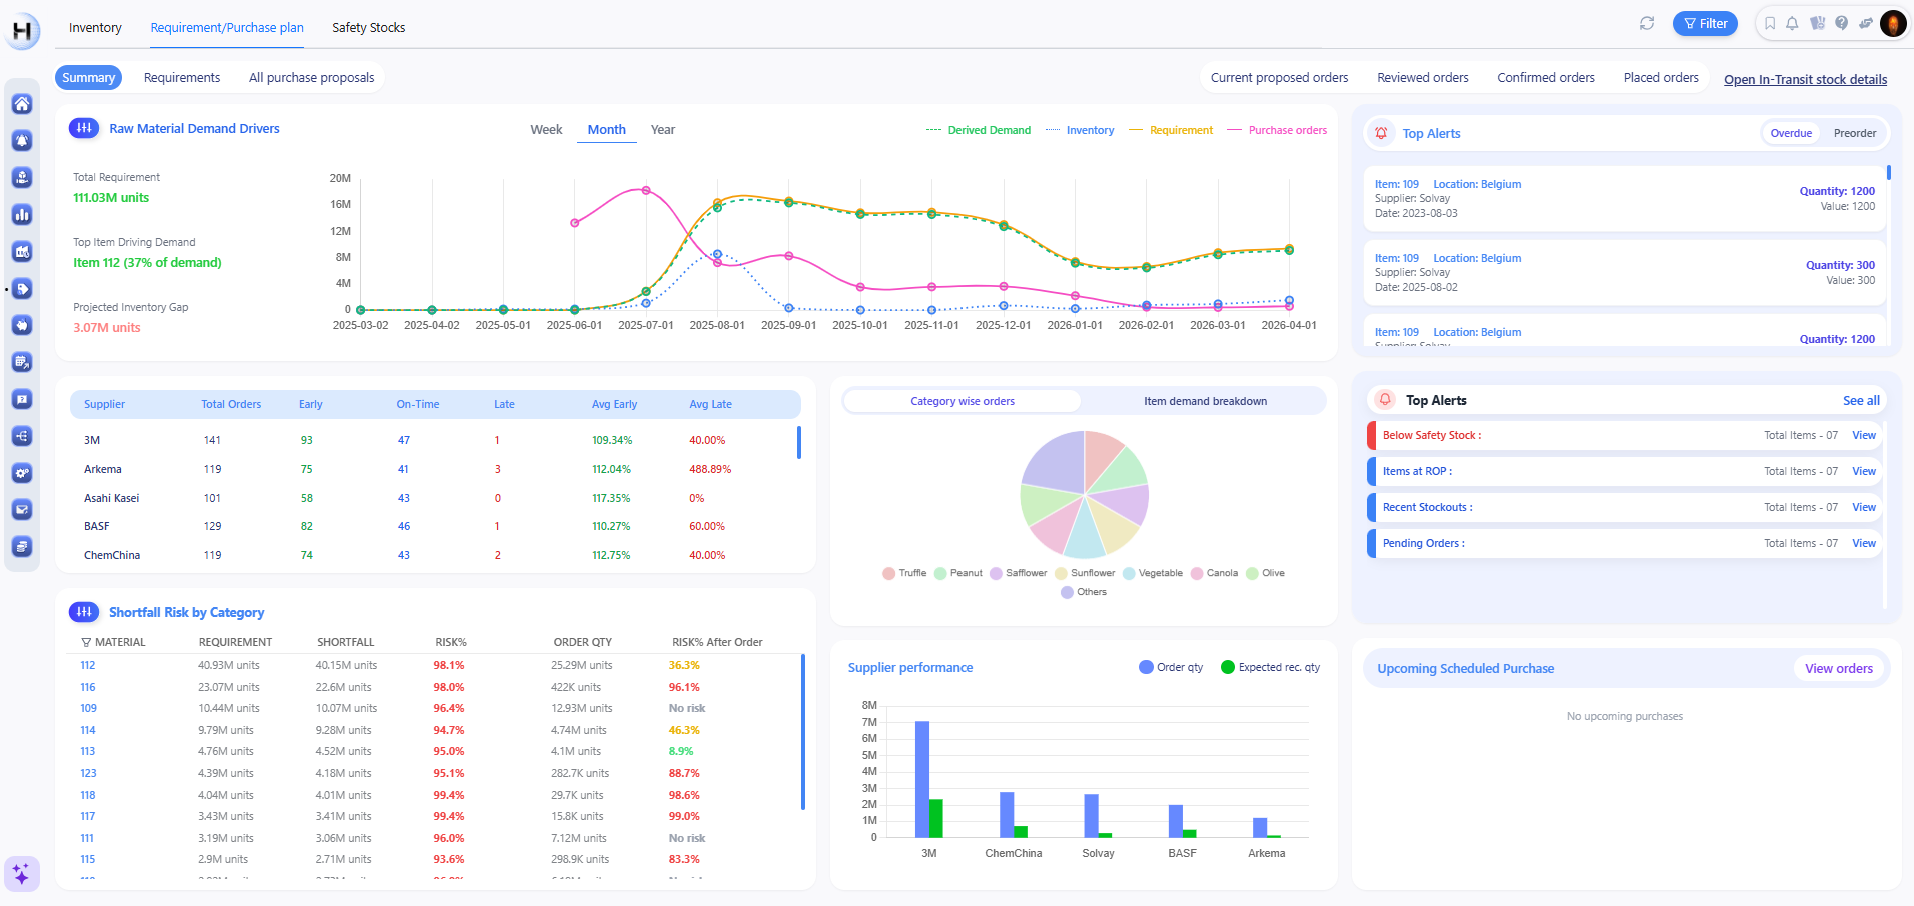Screen dimensions: 1914x906
Task: Click the notification bell in top bar
Action: (x=1792, y=24)
